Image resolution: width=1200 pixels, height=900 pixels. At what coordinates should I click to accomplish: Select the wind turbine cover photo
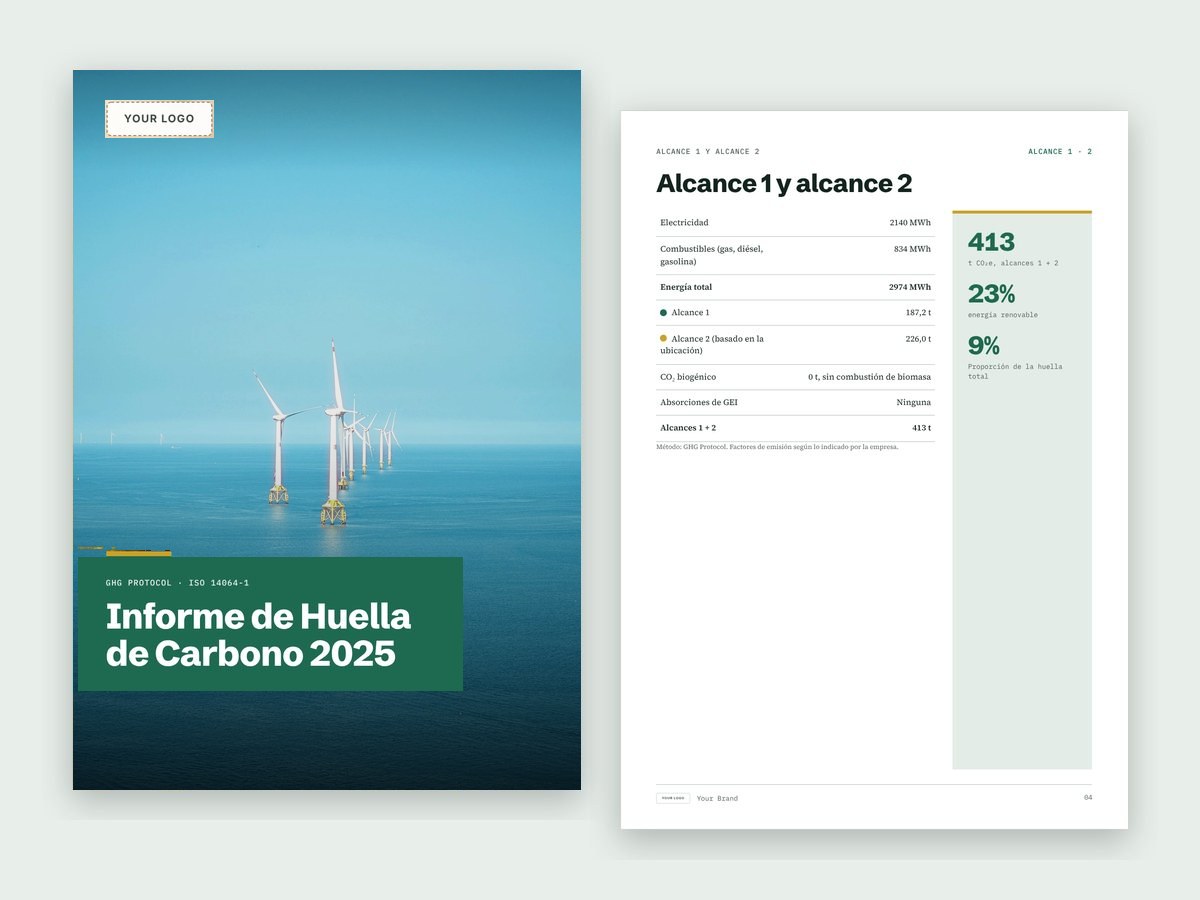[x=327, y=430]
